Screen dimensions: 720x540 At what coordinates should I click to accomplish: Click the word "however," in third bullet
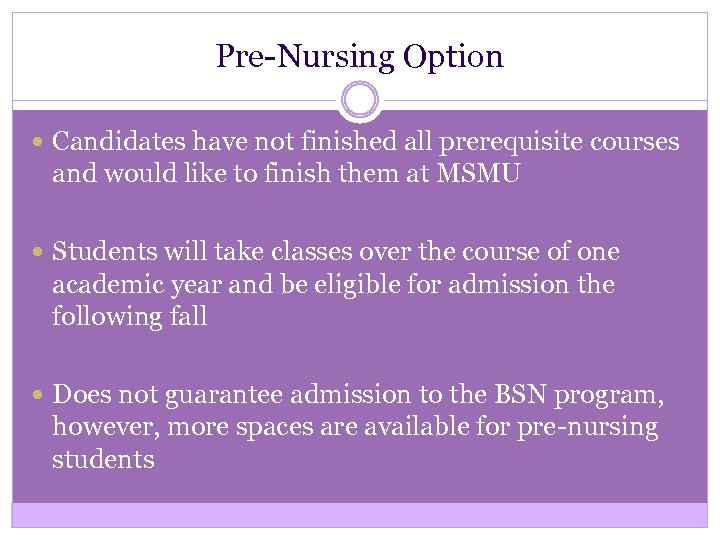100,427
